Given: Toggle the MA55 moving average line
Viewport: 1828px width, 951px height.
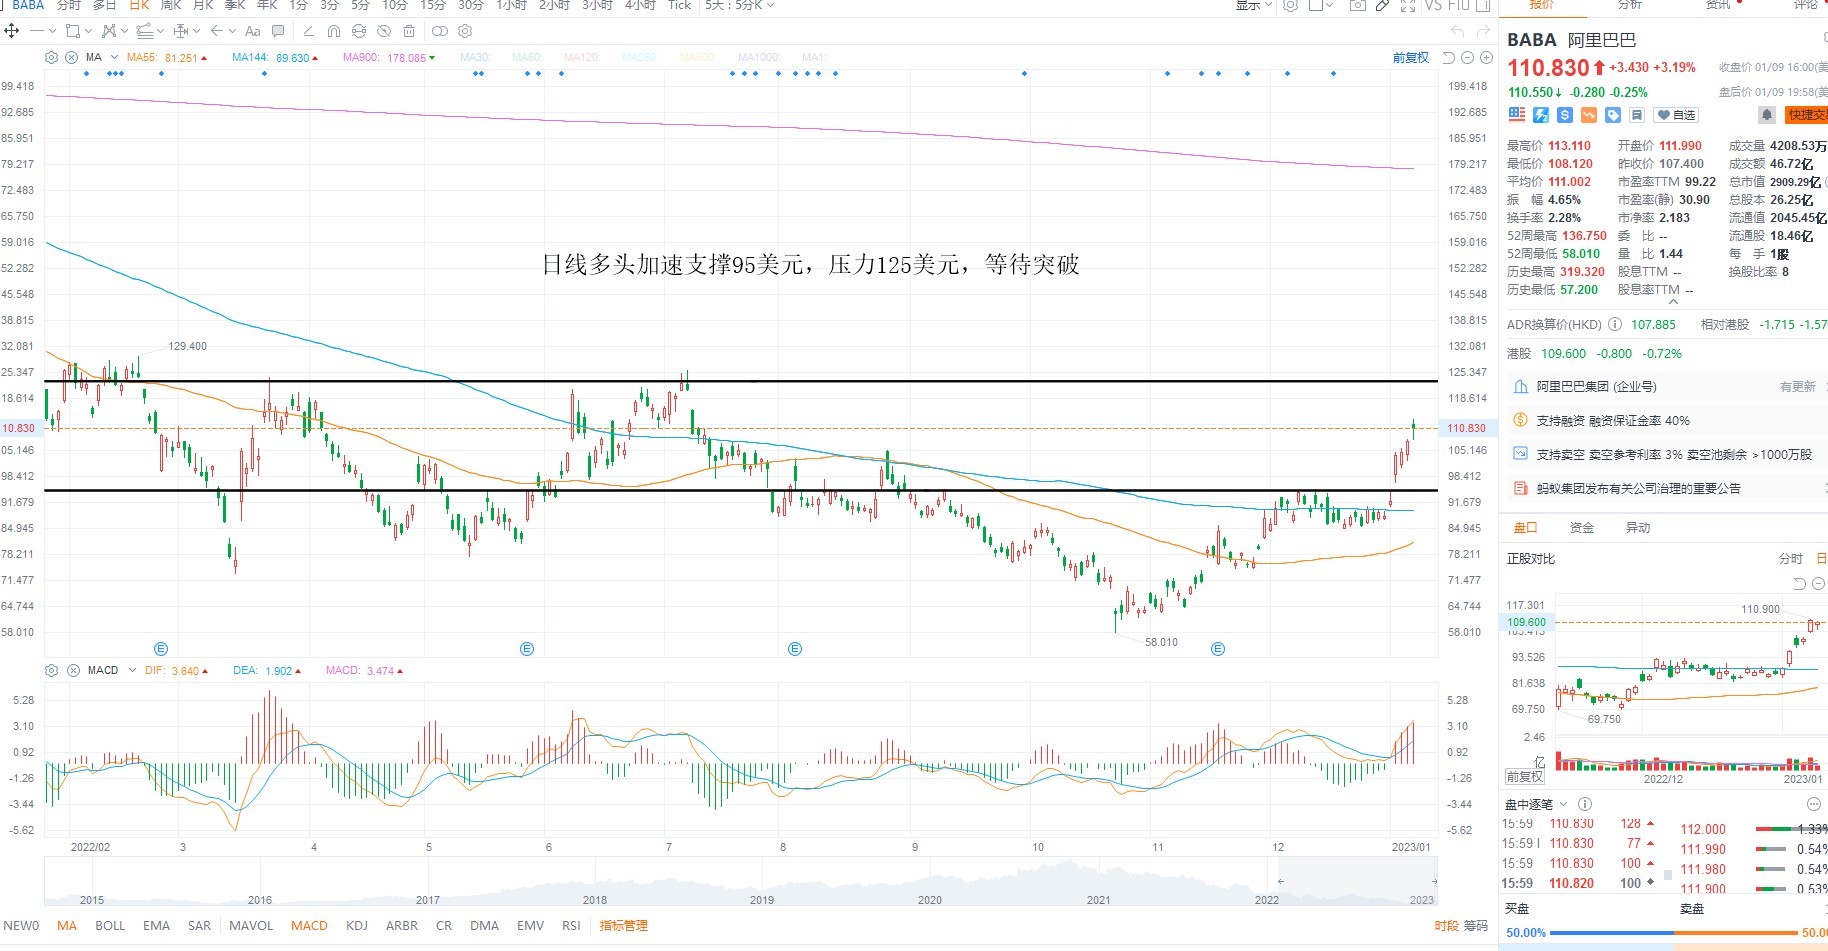Looking at the screenshot, I should click(167, 58).
